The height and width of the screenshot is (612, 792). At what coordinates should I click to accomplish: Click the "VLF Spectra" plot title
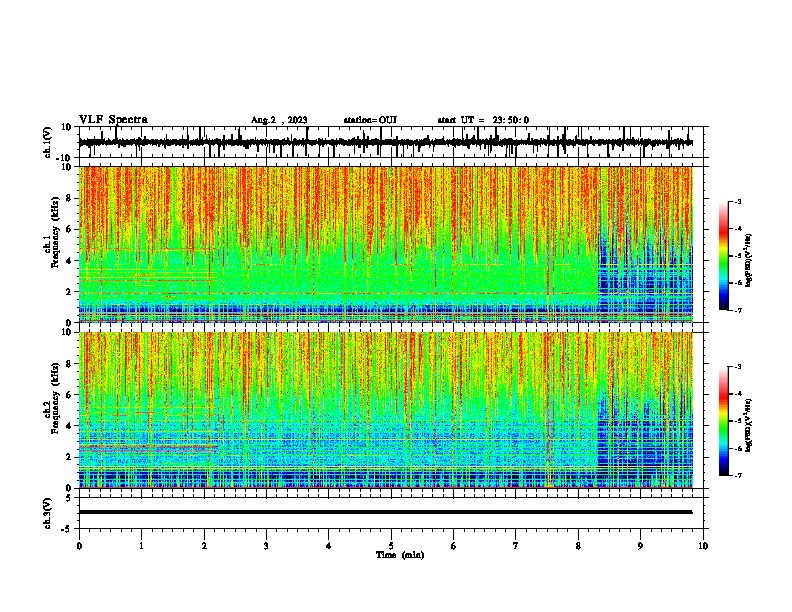113,120
